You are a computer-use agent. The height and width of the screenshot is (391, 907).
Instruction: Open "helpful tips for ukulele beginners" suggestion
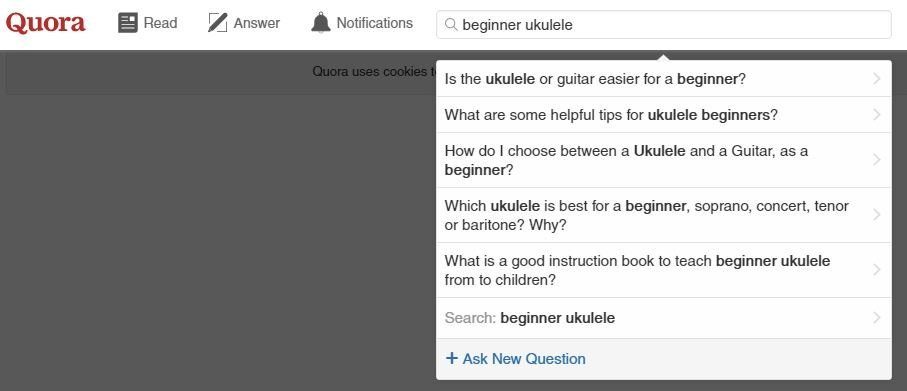tap(663, 115)
